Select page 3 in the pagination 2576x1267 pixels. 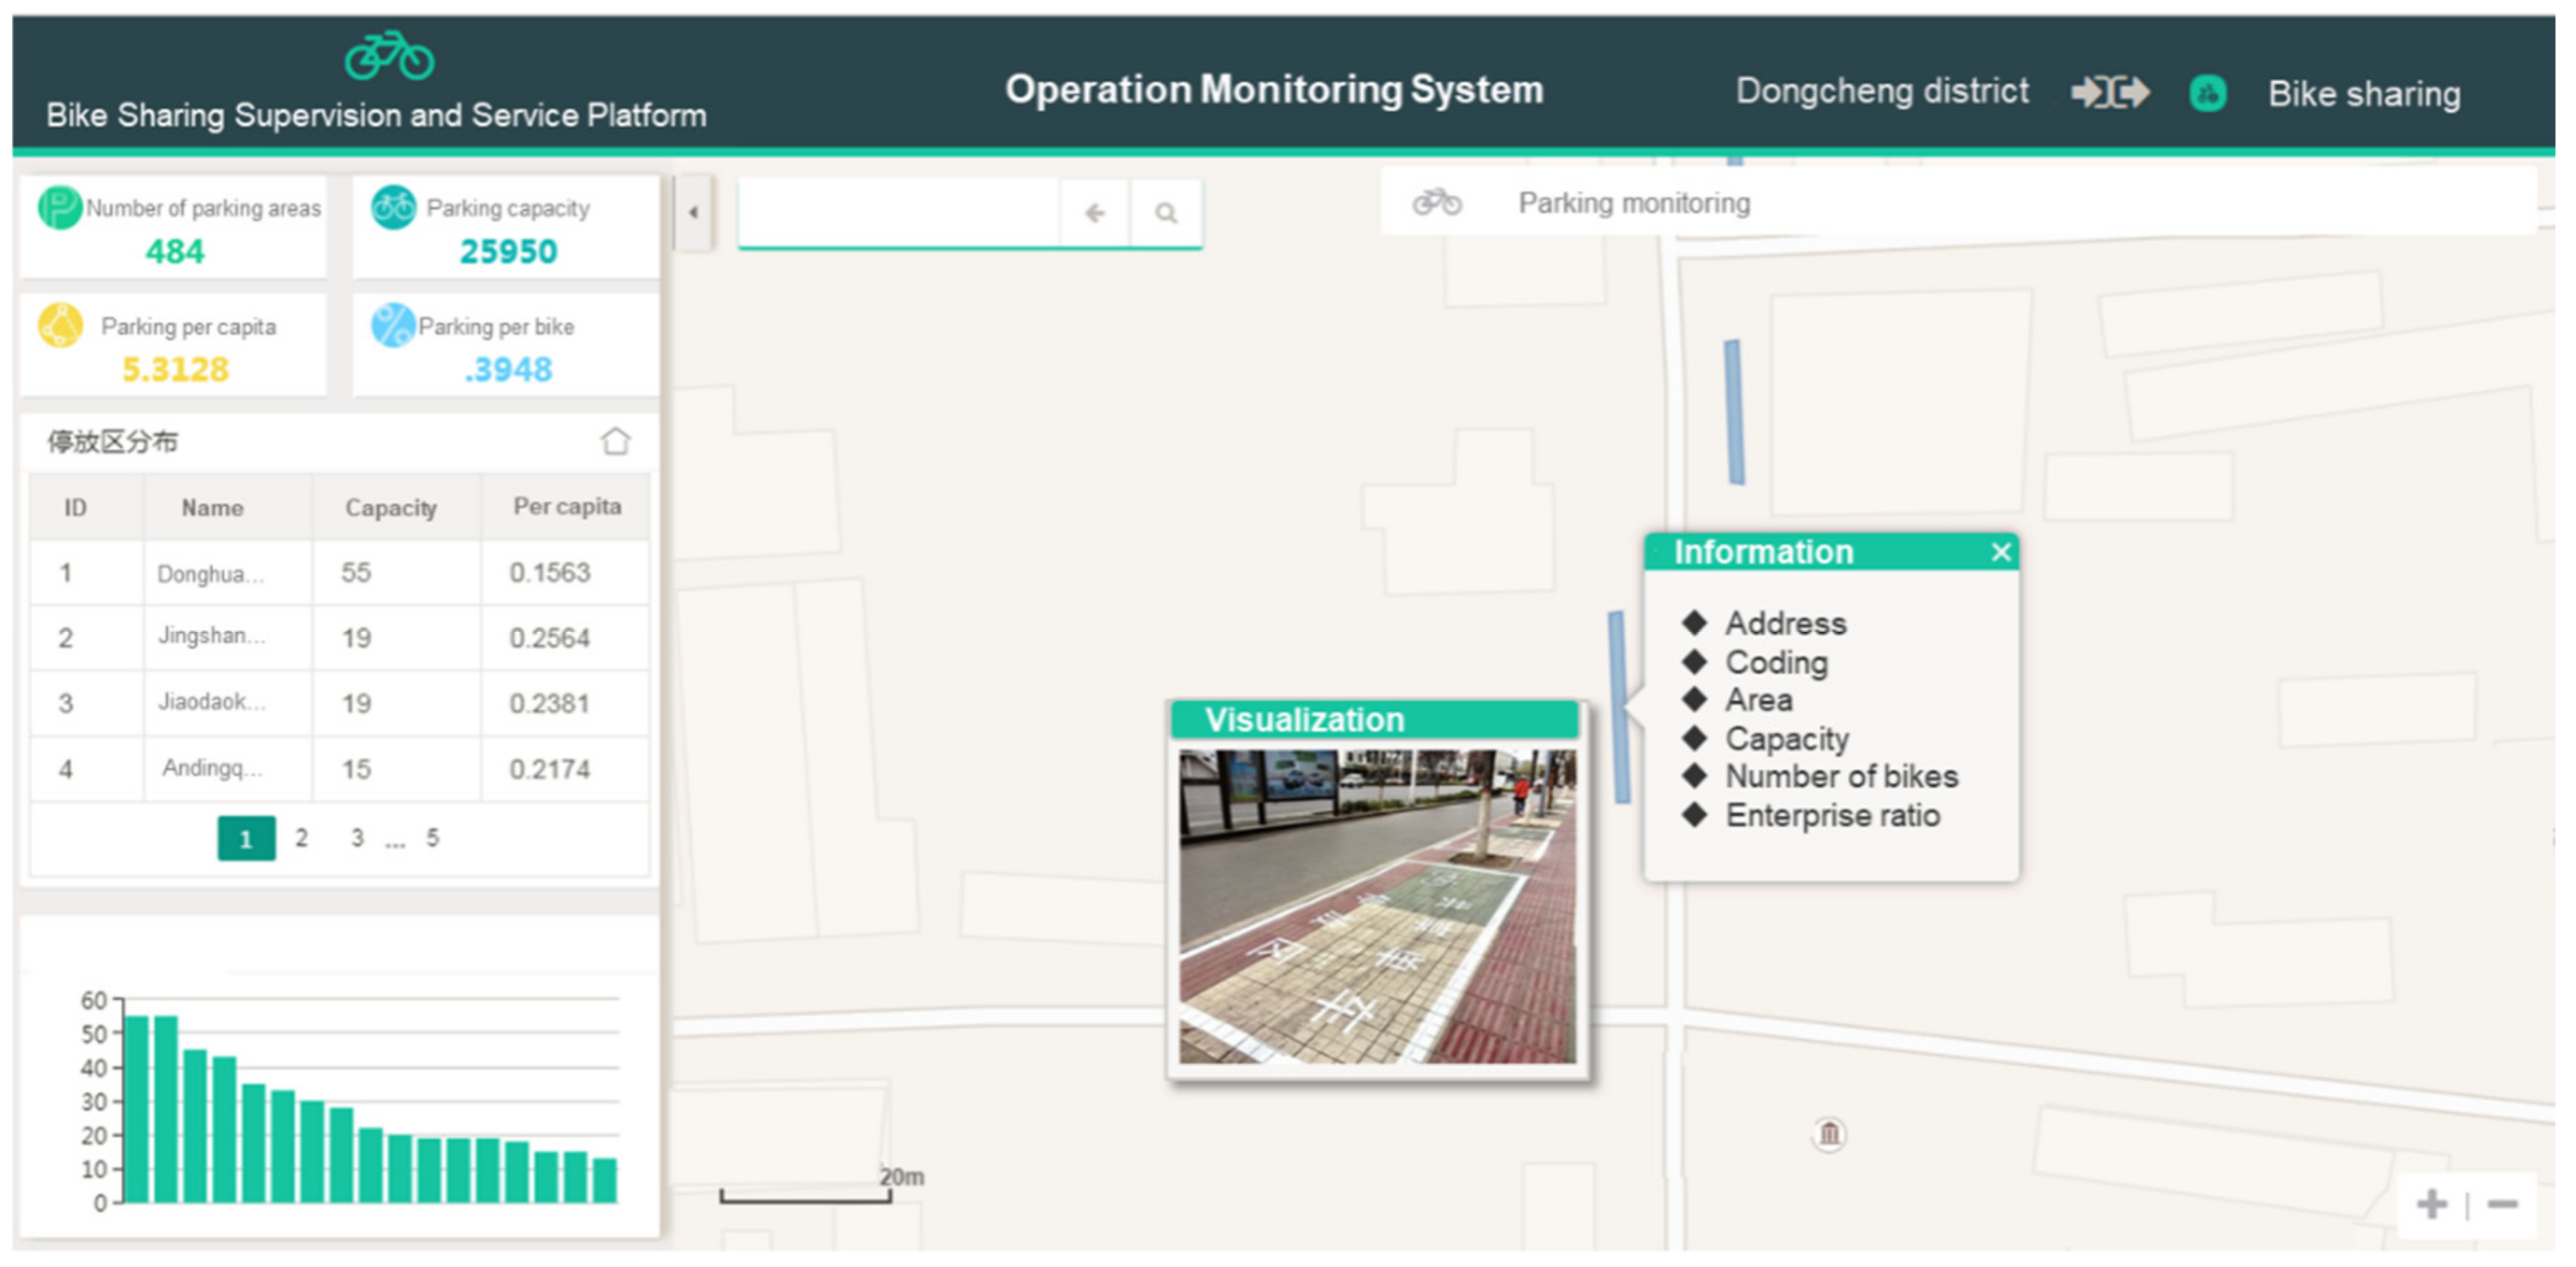(357, 838)
